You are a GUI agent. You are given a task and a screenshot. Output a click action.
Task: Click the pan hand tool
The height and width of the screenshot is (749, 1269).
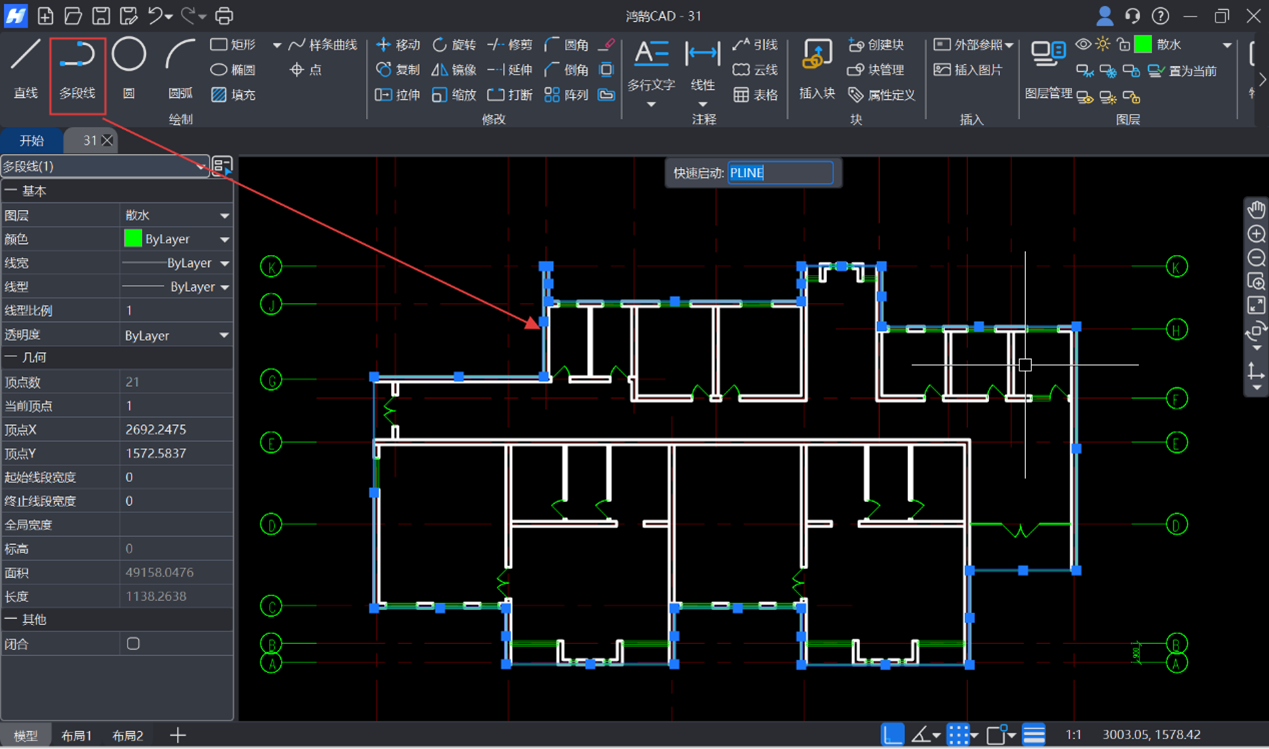tap(1256, 209)
